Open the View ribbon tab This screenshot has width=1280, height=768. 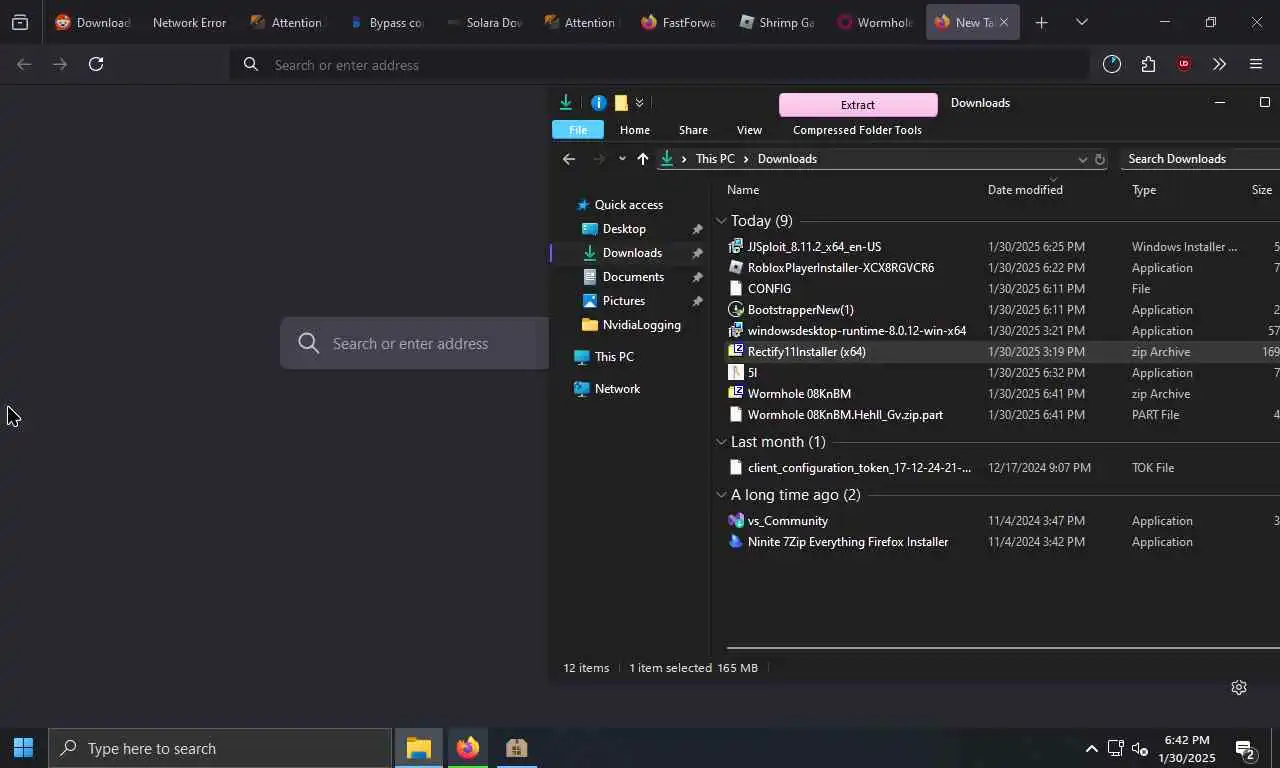click(749, 130)
